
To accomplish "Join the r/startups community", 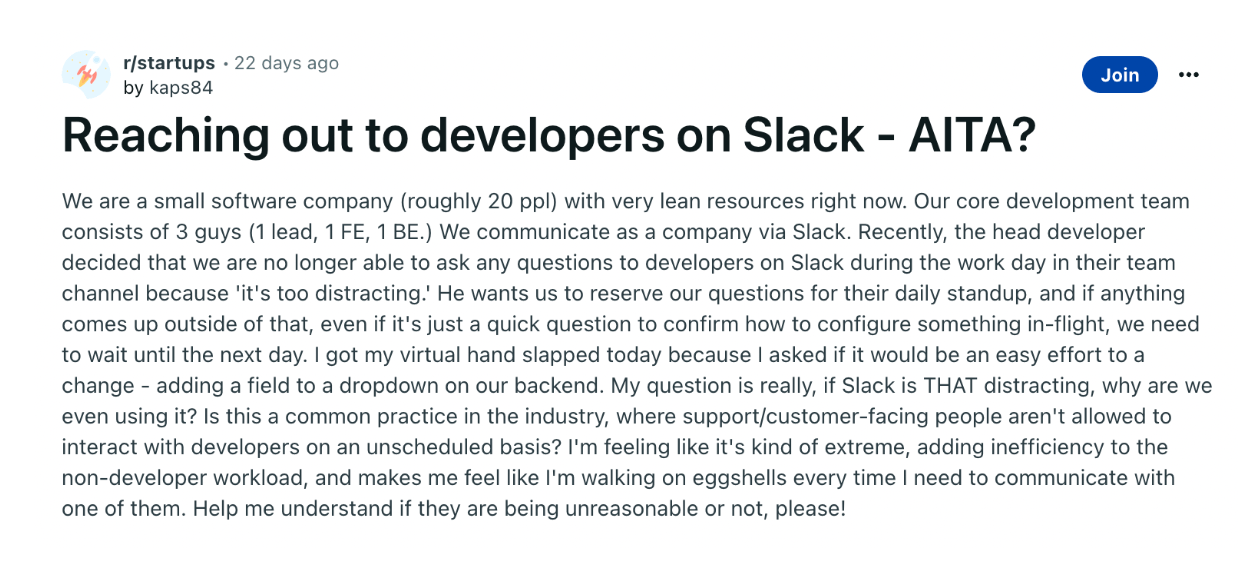I will click(1119, 75).
